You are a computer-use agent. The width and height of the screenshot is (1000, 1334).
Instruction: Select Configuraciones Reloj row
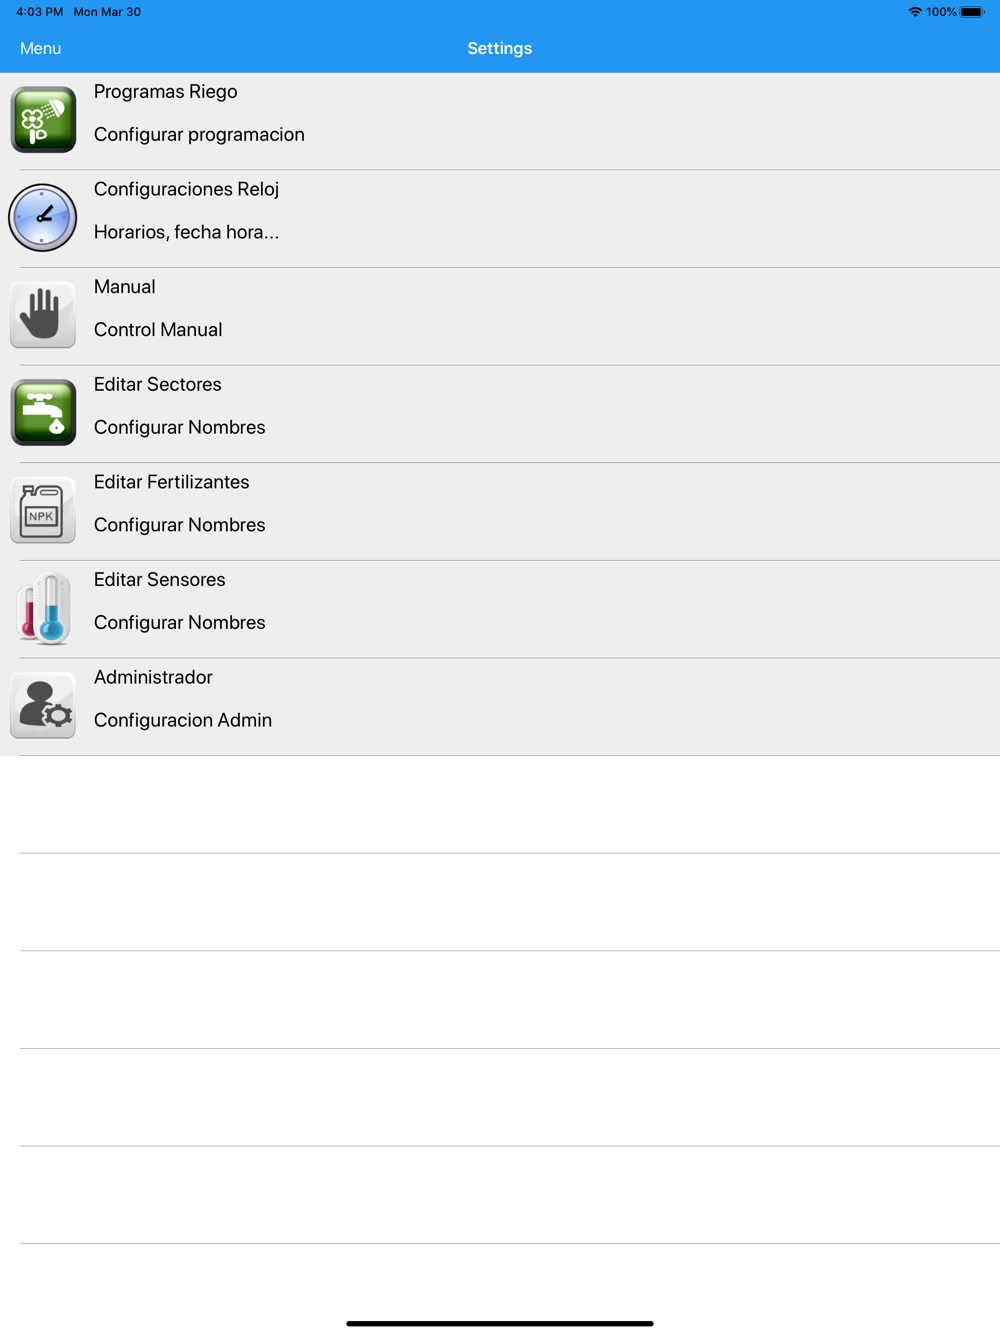(500, 219)
